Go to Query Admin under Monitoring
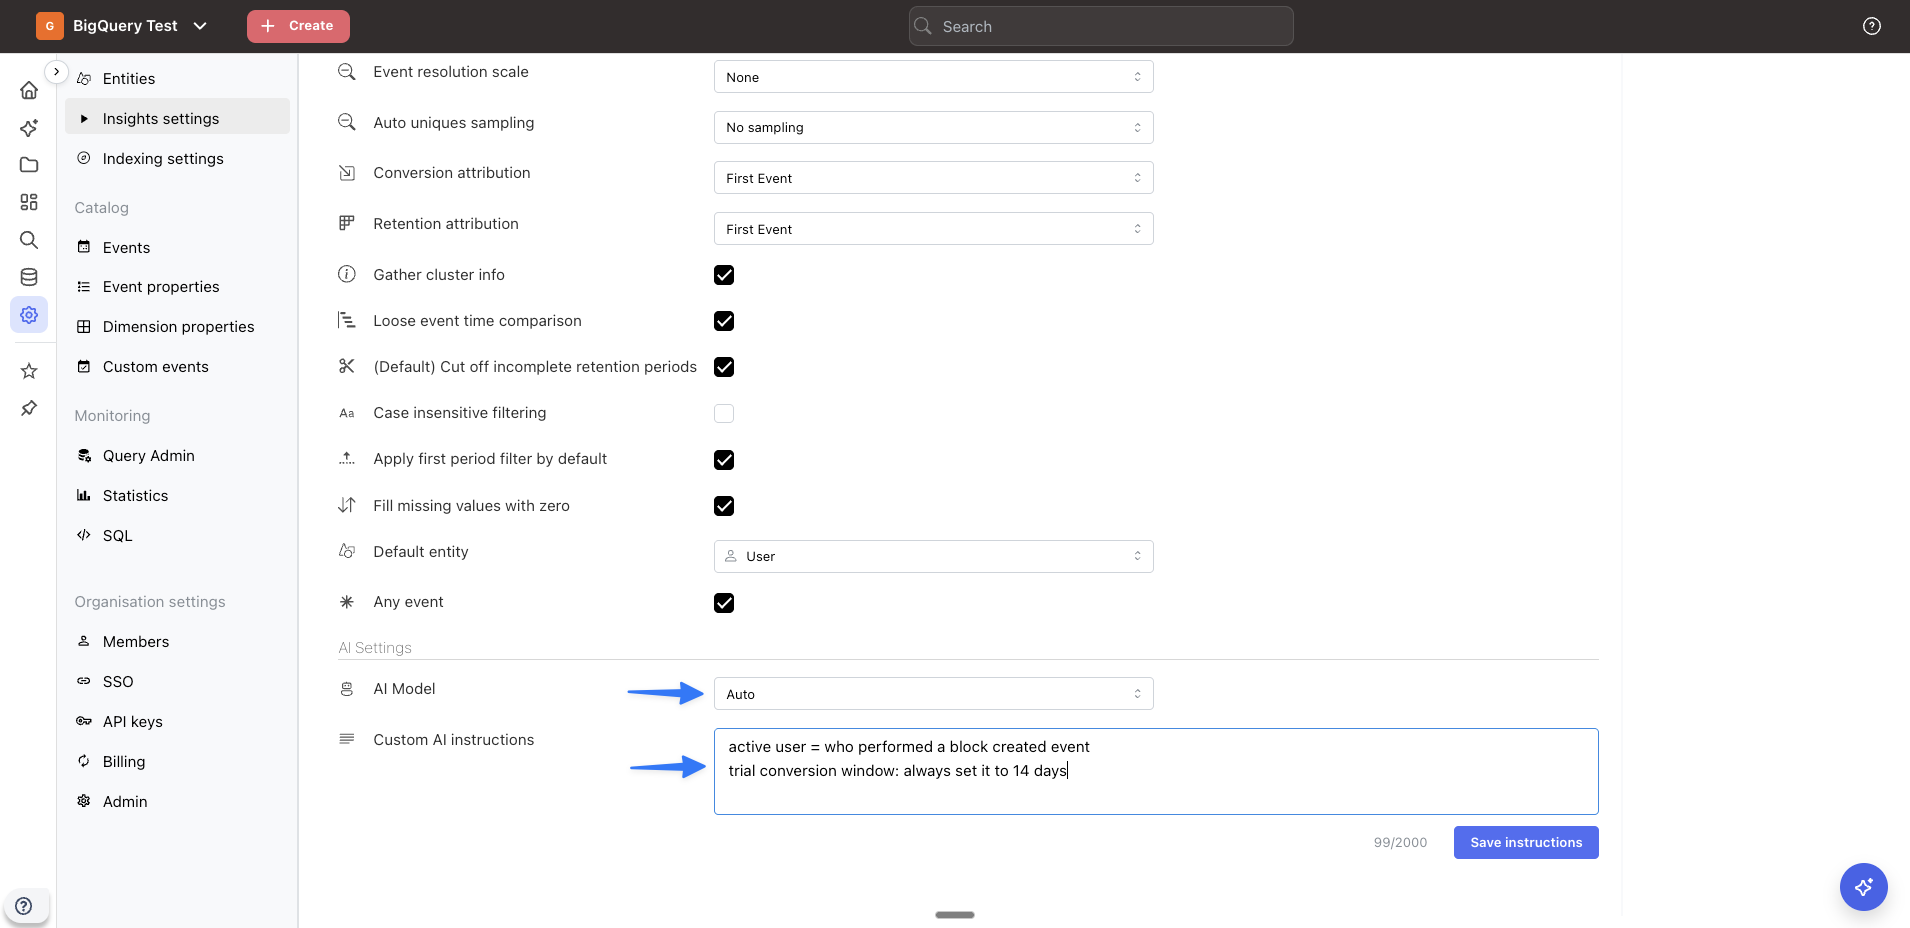The height and width of the screenshot is (928, 1910). pyautogui.click(x=148, y=456)
